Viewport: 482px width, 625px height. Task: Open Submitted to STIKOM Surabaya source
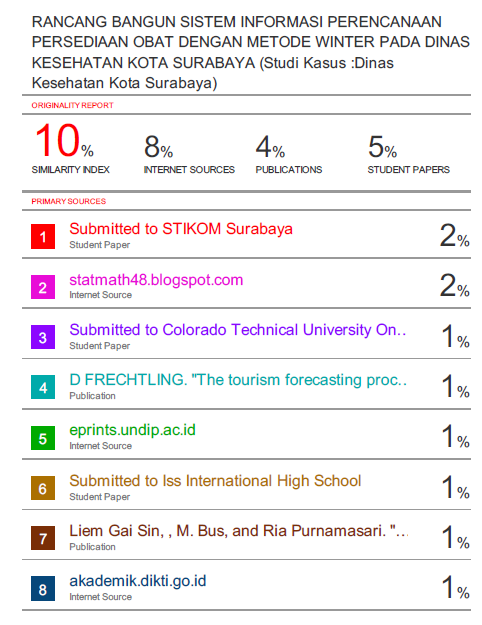[x=181, y=229]
